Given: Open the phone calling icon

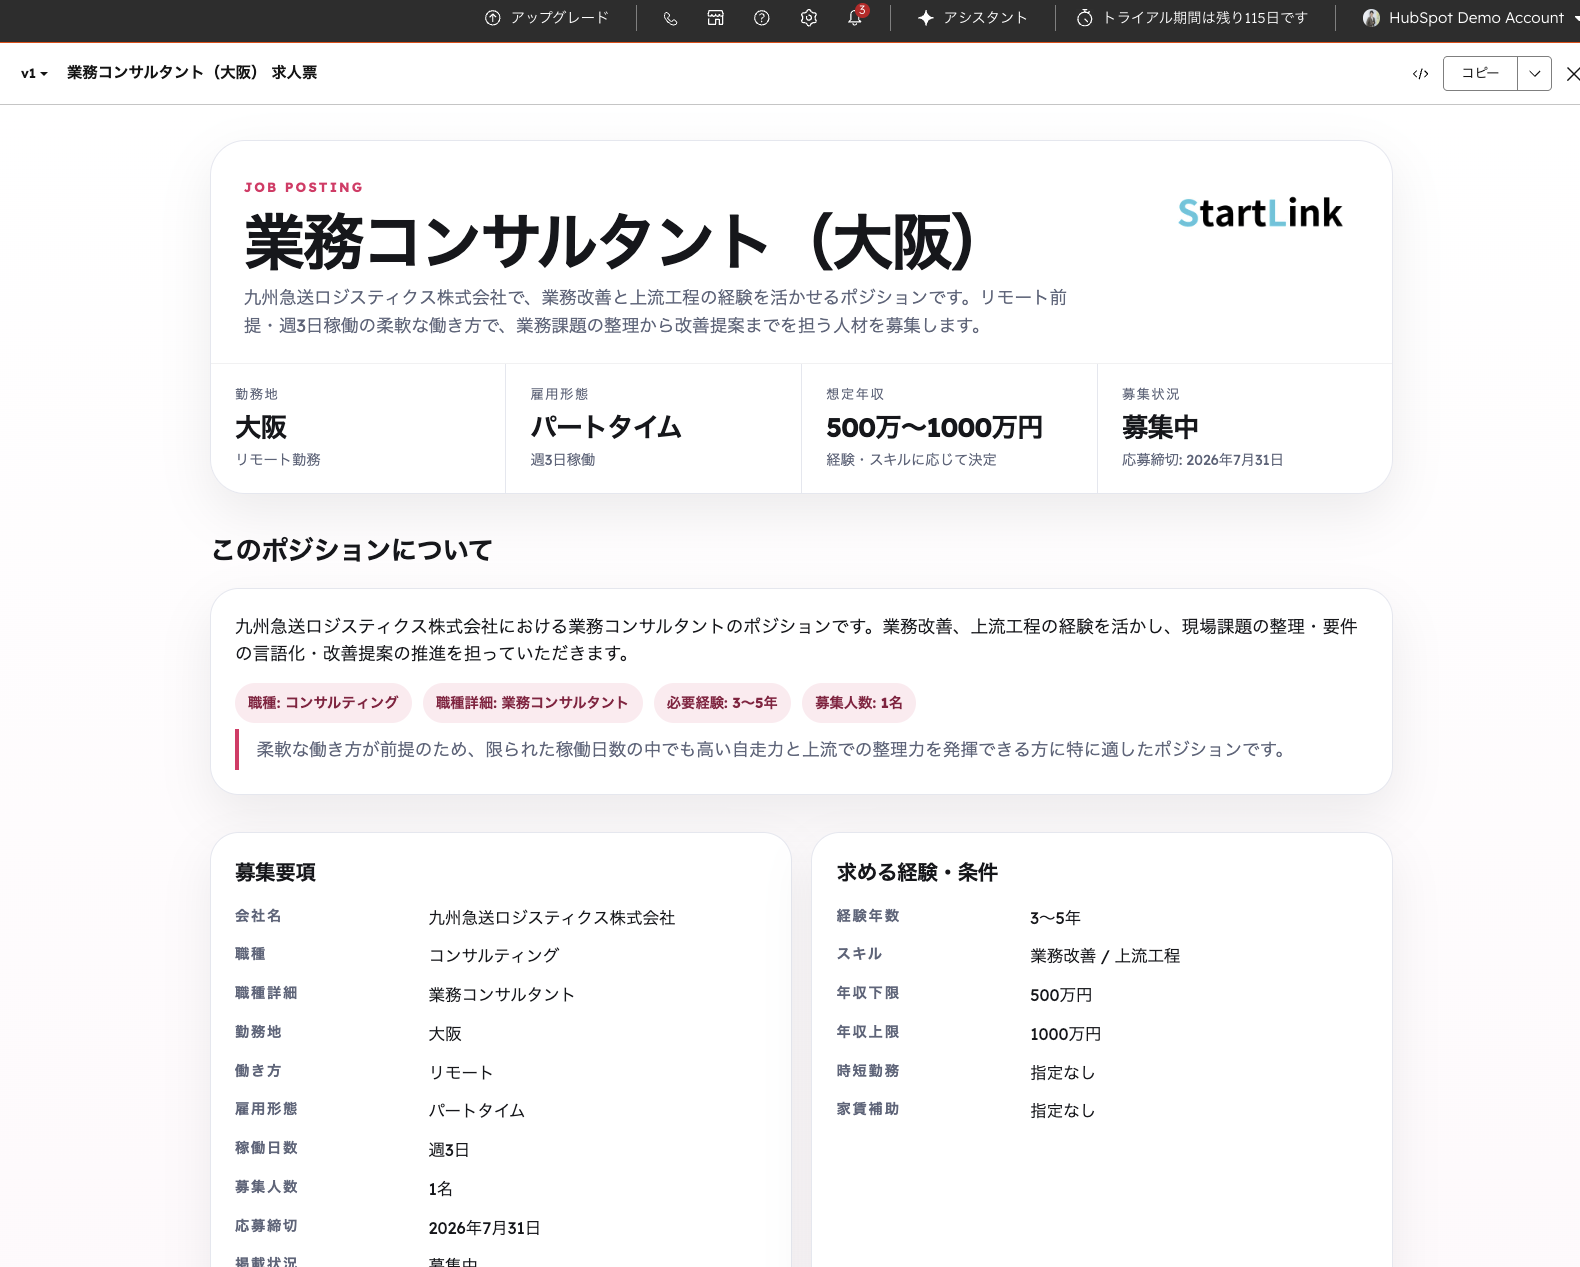Looking at the screenshot, I should tap(670, 18).
